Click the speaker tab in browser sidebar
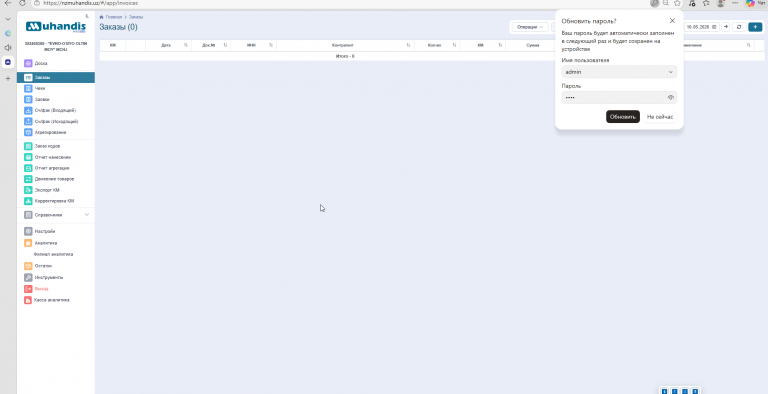 coord(8,48)
